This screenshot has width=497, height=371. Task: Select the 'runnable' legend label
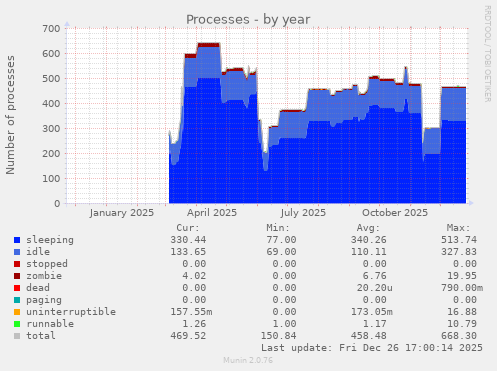[x=50, y=324]
